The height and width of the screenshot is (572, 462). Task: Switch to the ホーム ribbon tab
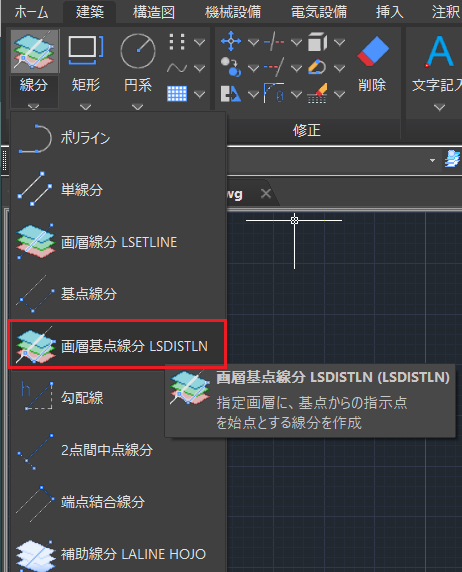point(32,12)
